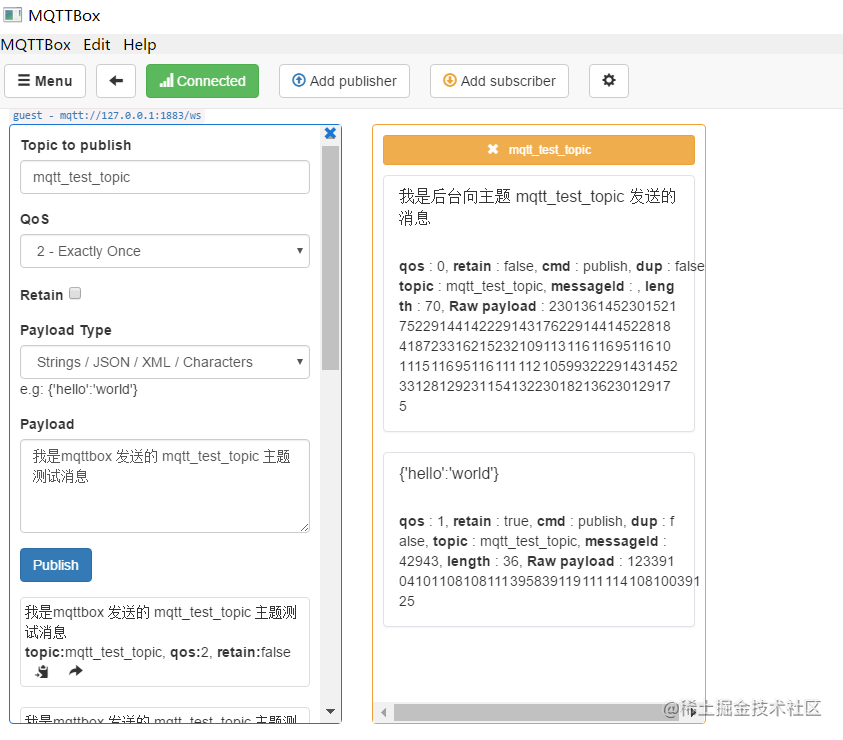Click Topic to publish input field
This screenshot has width=843, height=740.
[165, 177]
